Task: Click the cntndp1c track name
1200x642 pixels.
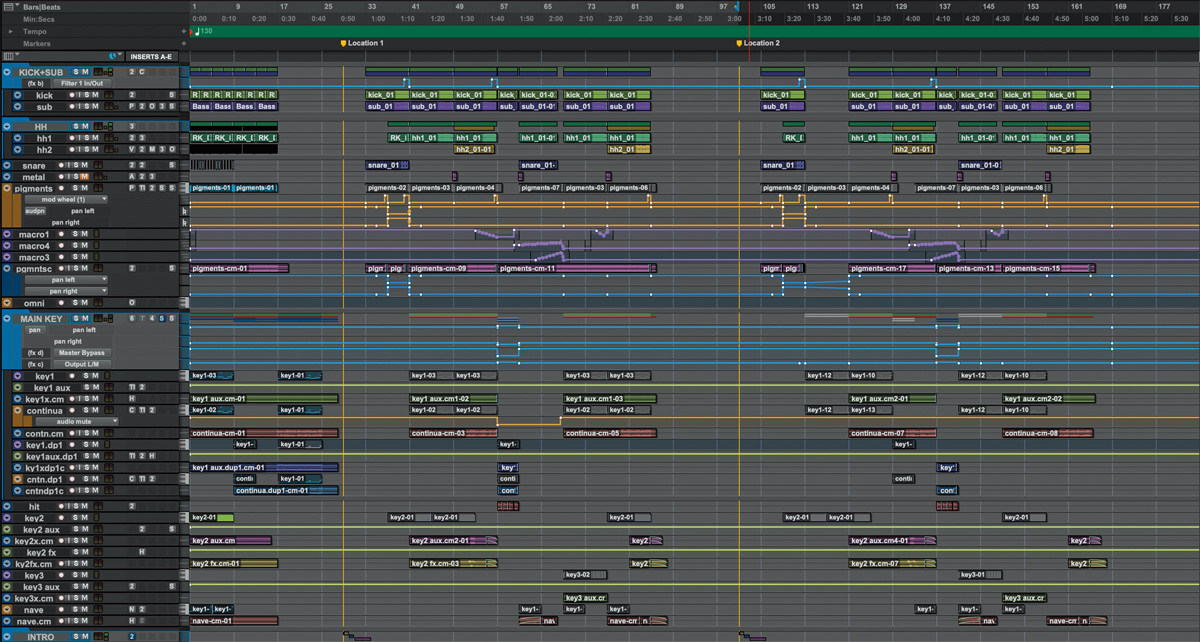Action: [x=46, y=491]
